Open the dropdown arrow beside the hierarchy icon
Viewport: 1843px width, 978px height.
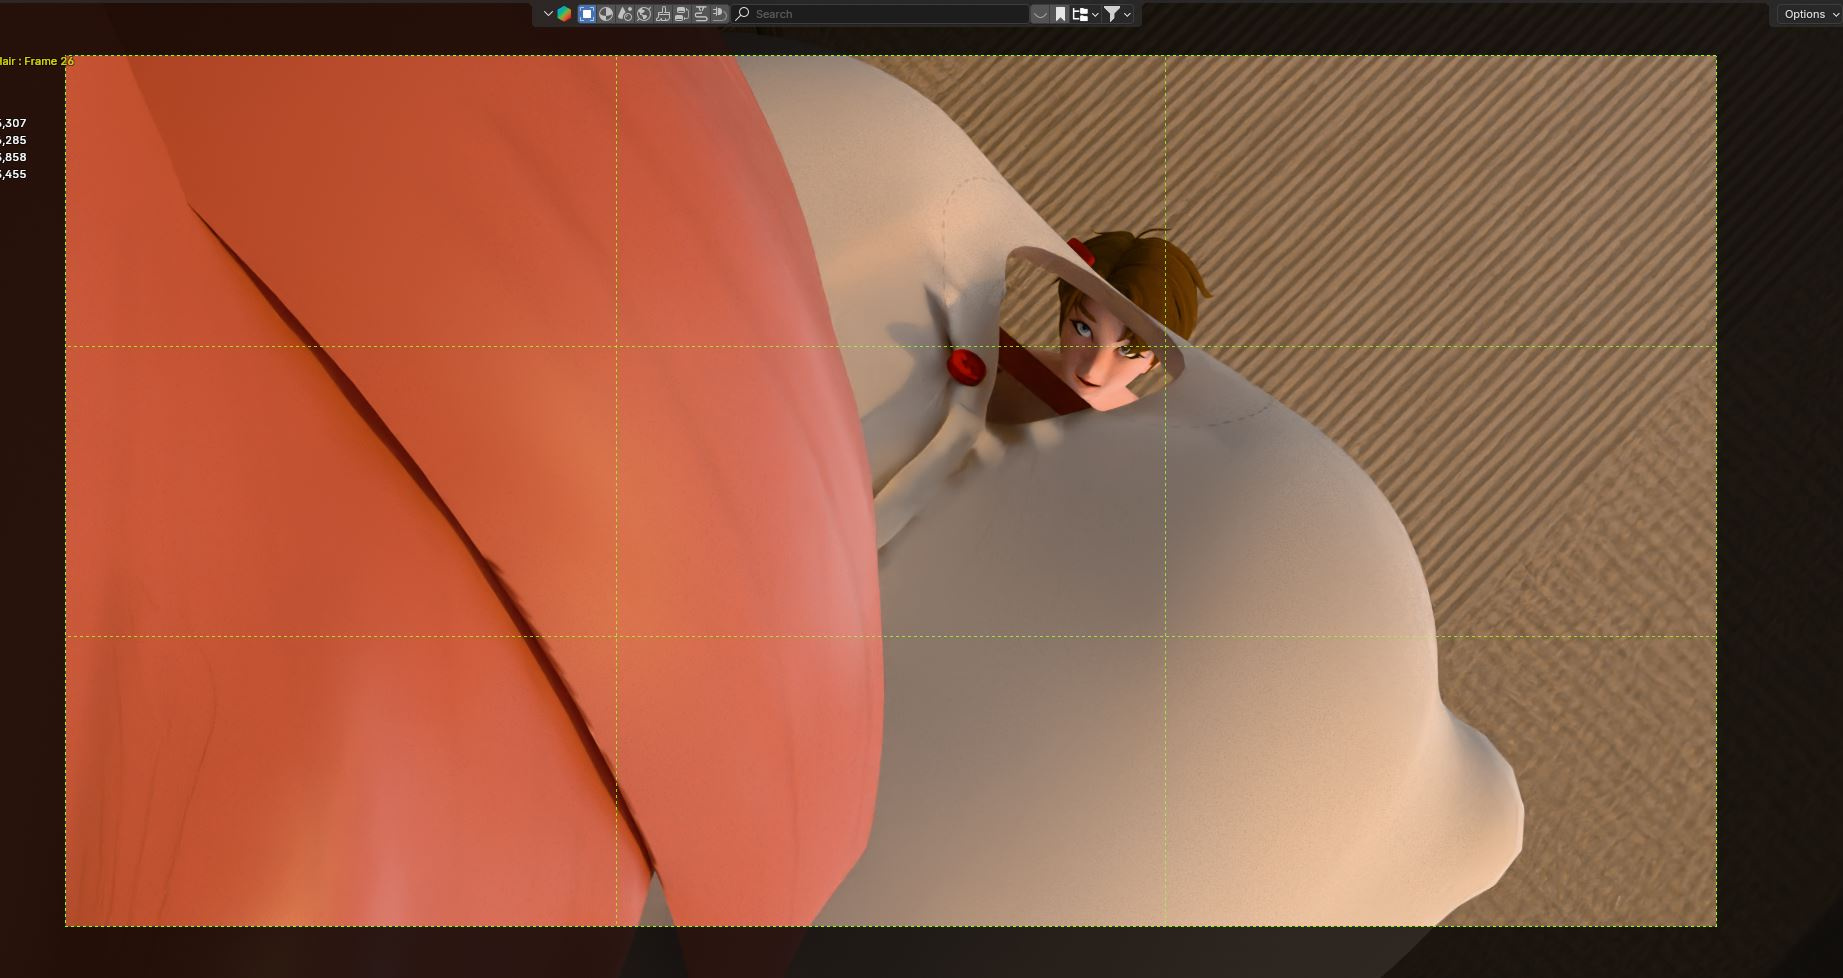[x=1095, y=14]
